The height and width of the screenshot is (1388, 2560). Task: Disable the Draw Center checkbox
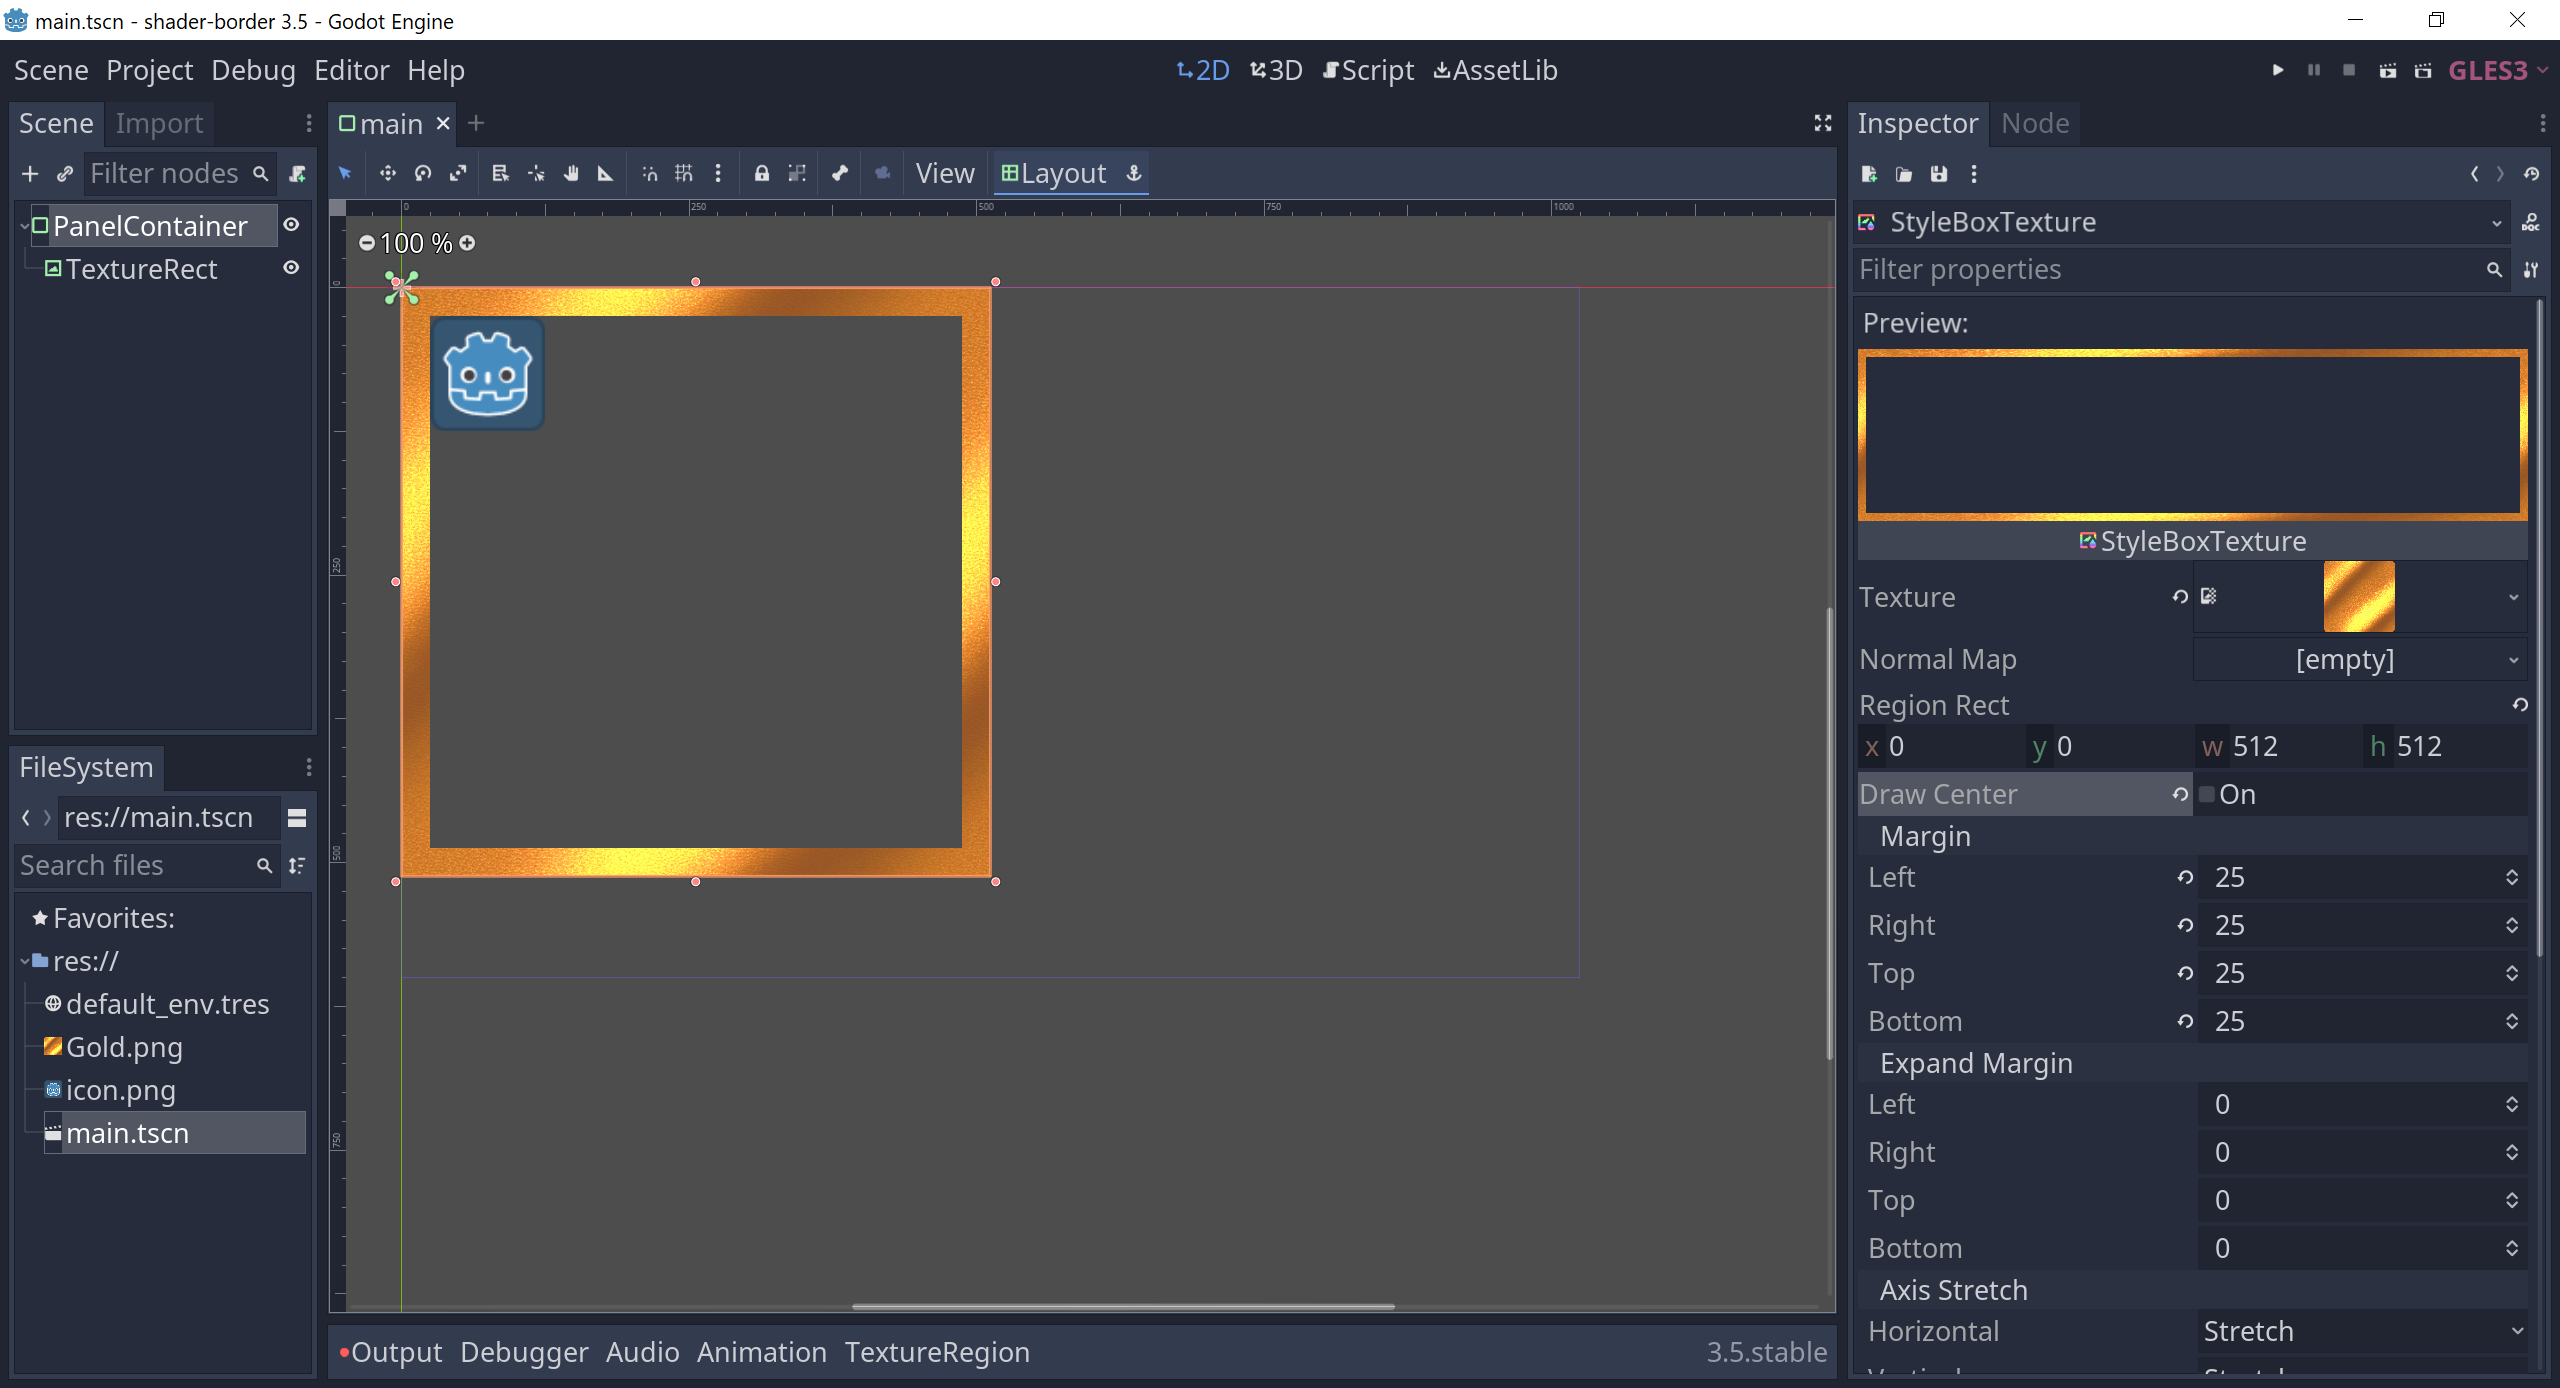(2208, 794)
